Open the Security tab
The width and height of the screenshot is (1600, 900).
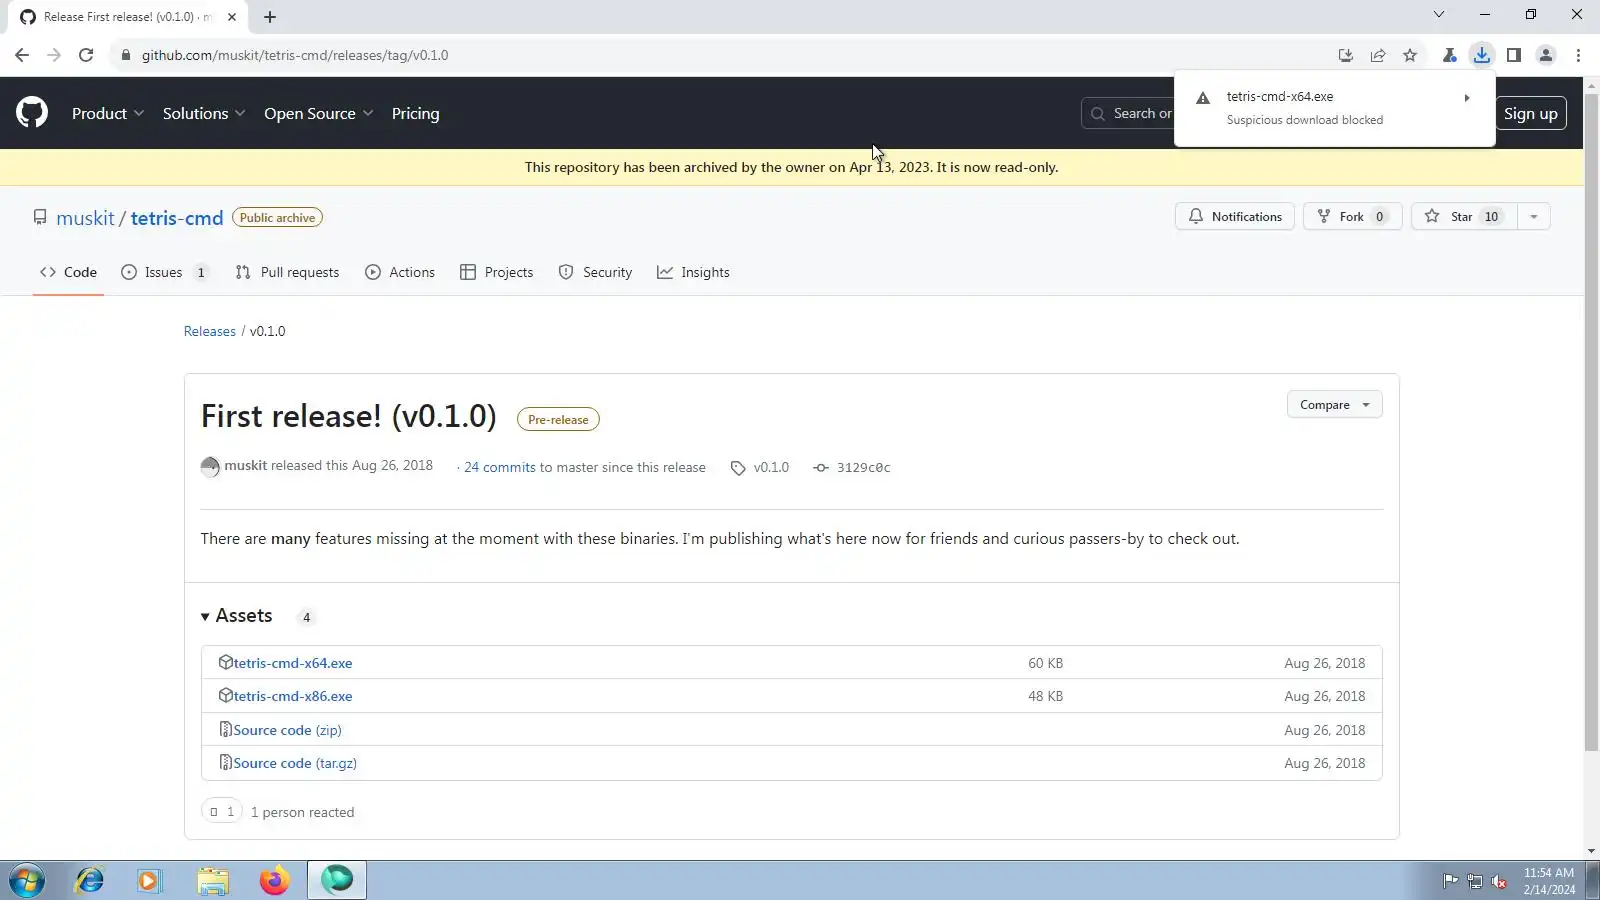595,272
